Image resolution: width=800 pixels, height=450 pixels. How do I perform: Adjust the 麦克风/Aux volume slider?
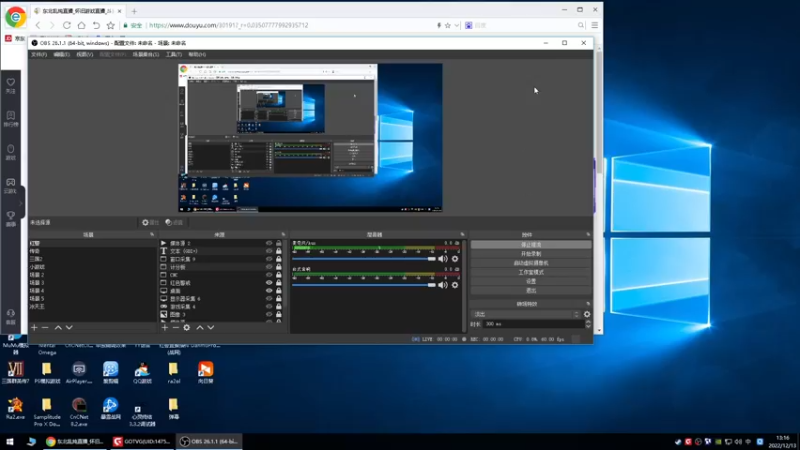(364, 259)
